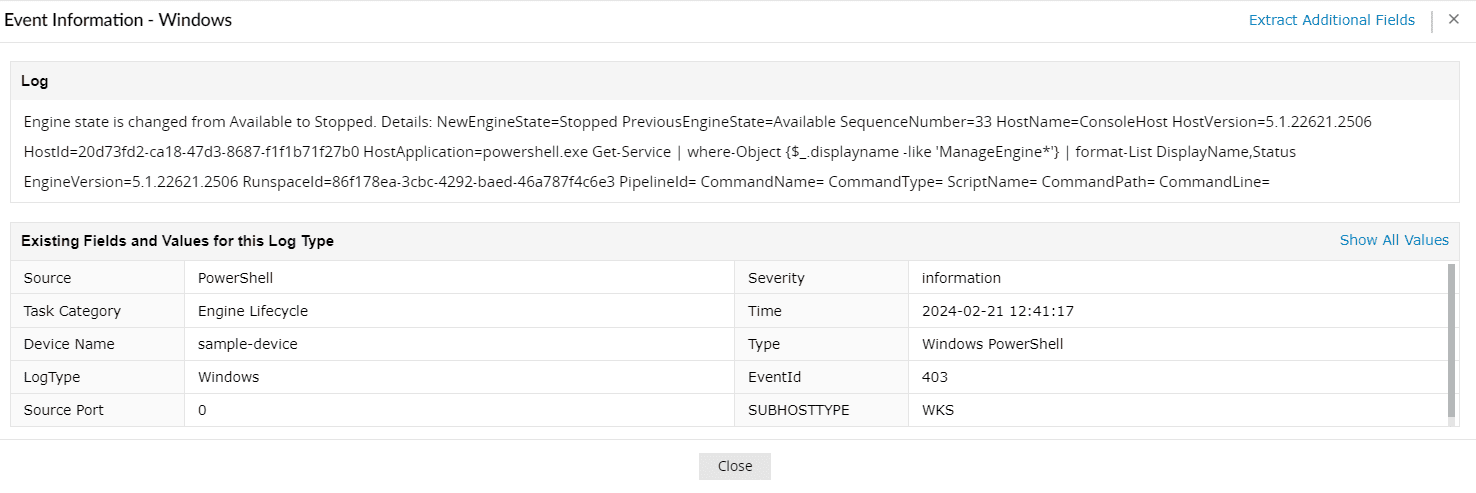Click the Task Category field label
This screenshot has width=1476, height=493.
(72, 311)
